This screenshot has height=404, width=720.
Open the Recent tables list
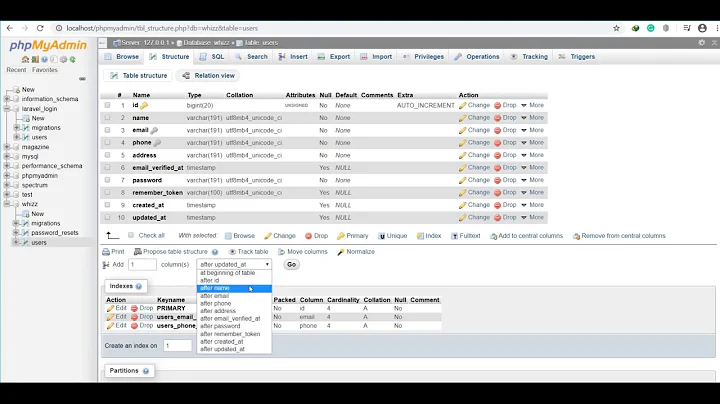(16, 70)
